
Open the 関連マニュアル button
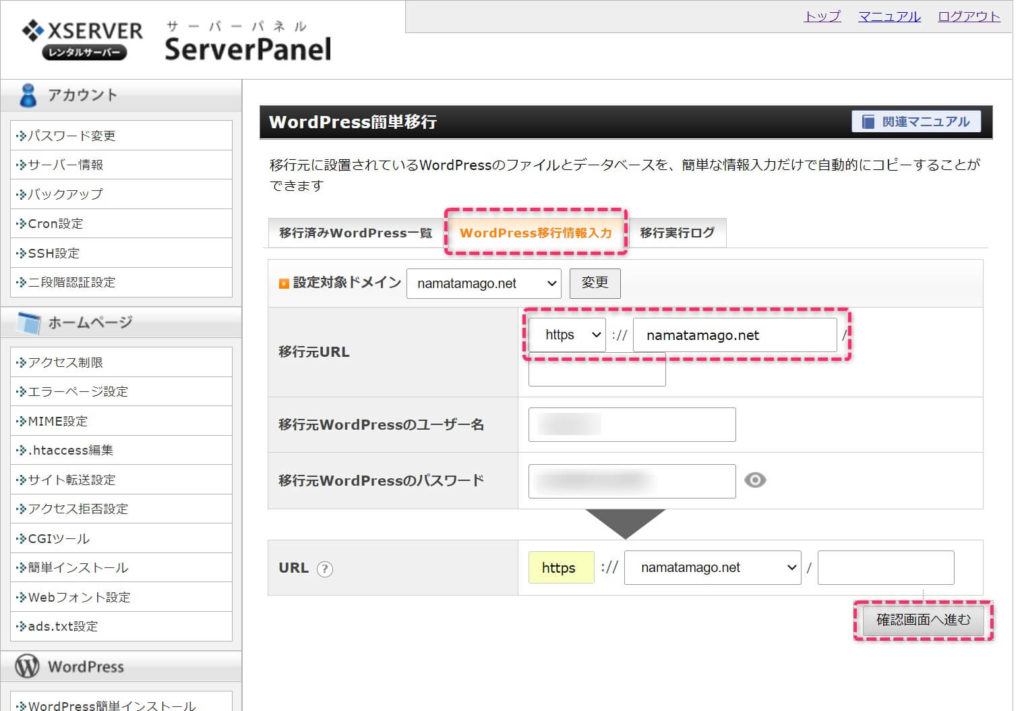[916, 121]
